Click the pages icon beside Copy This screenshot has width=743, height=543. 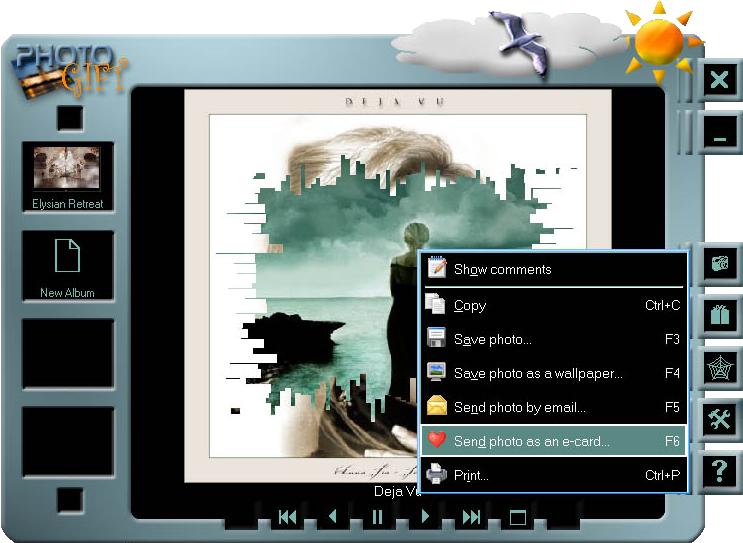[435, 304]
